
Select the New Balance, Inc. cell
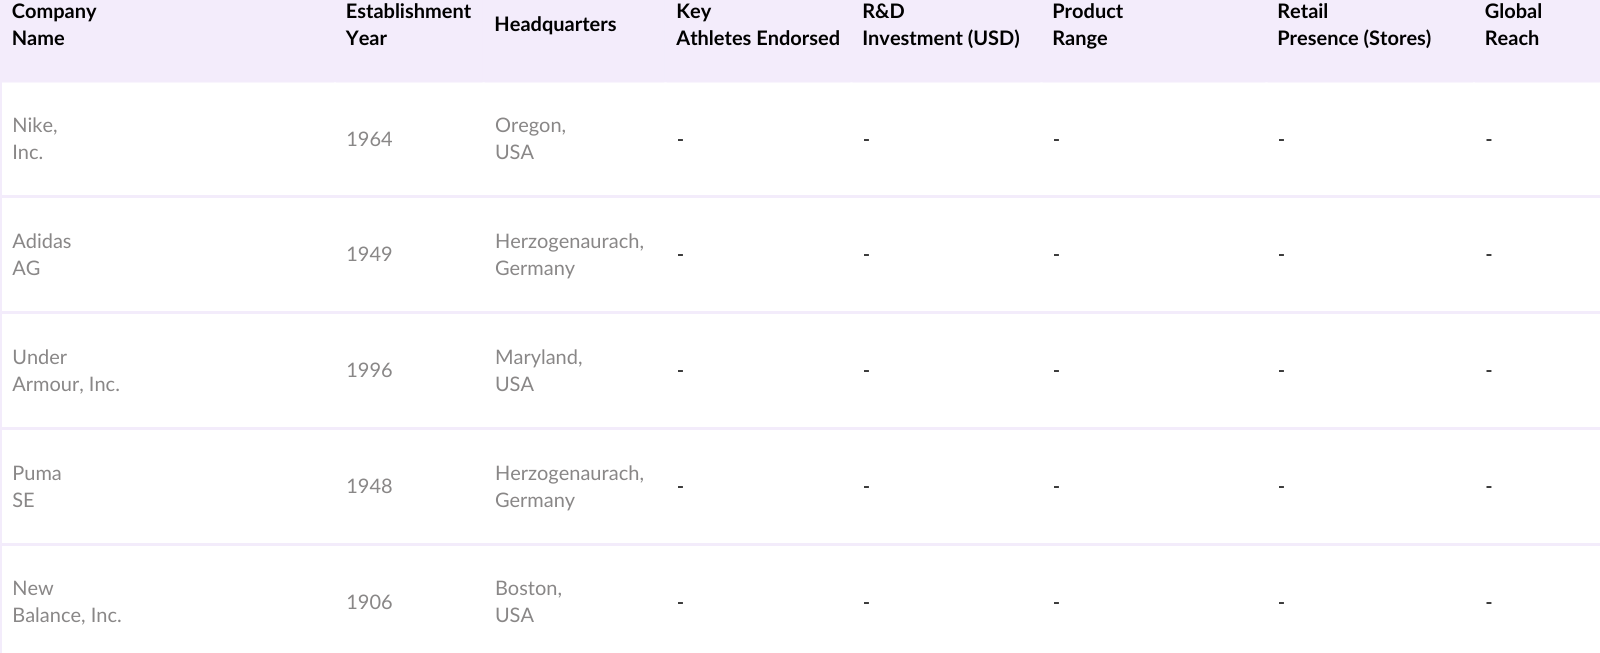66,602
